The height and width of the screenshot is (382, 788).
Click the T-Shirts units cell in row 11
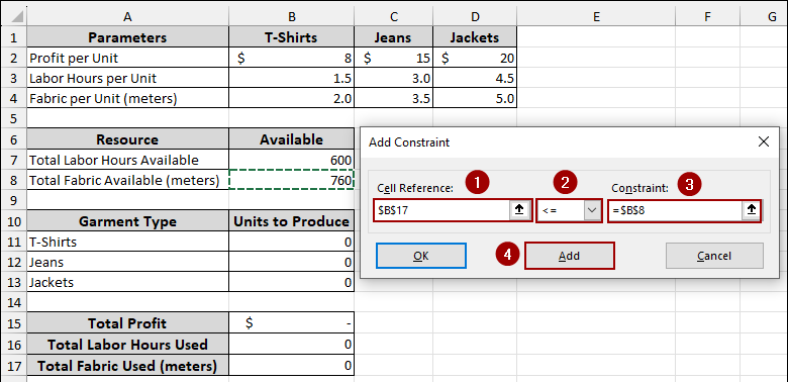pyautogui.click(x=291, y=242)
